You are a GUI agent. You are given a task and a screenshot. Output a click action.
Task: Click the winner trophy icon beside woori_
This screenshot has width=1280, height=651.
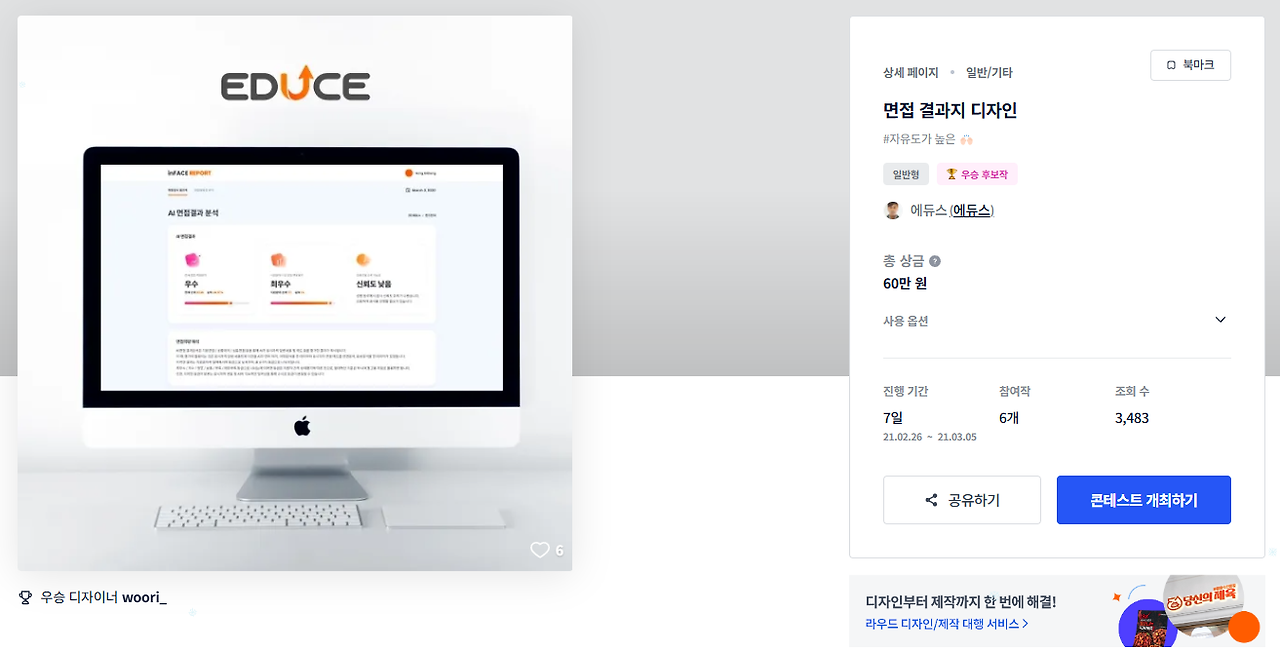(x=26, y=597)
